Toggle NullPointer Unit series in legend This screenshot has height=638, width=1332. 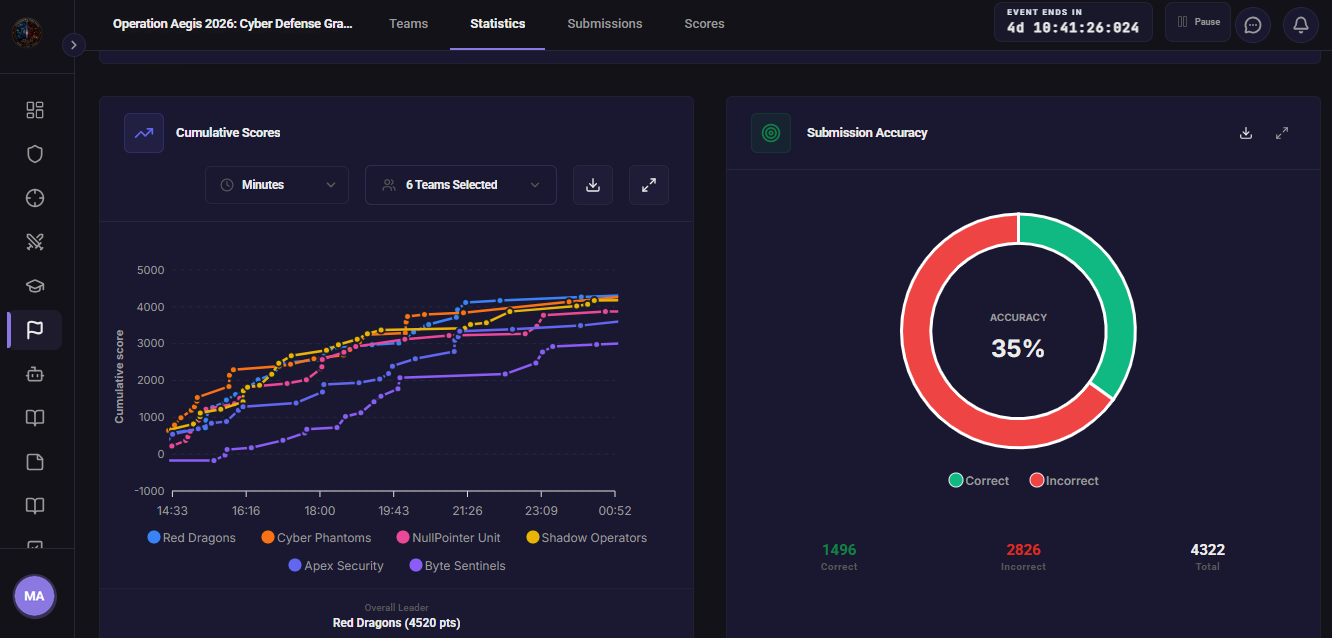click(449, 538)
